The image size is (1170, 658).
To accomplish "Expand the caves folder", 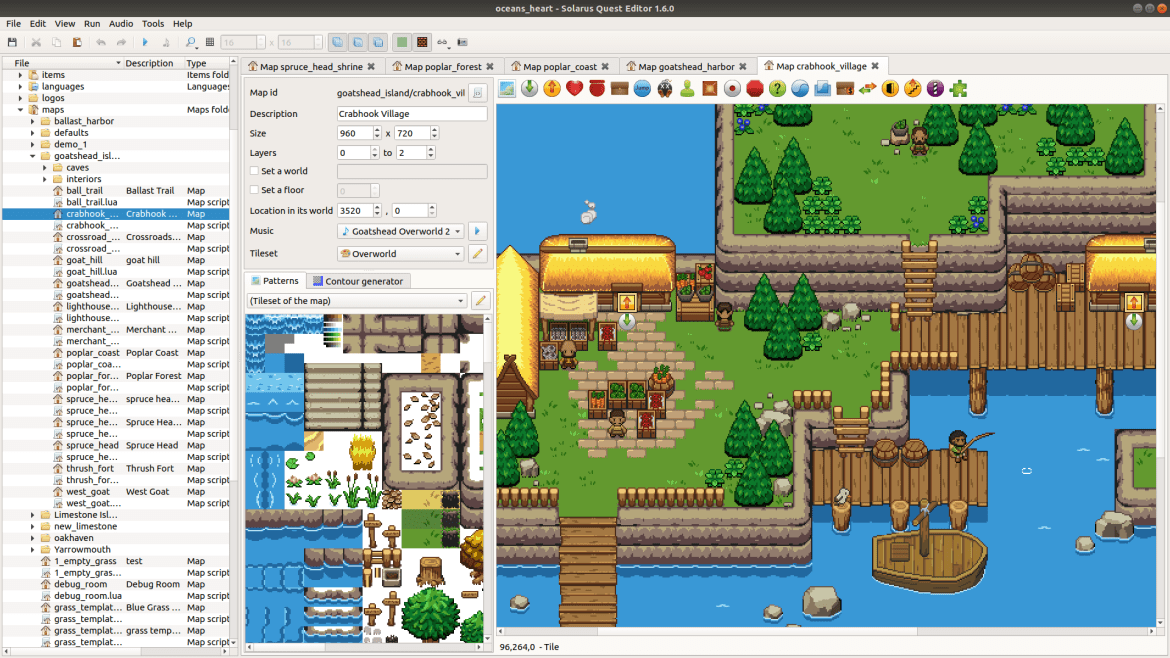I will 44,168.
